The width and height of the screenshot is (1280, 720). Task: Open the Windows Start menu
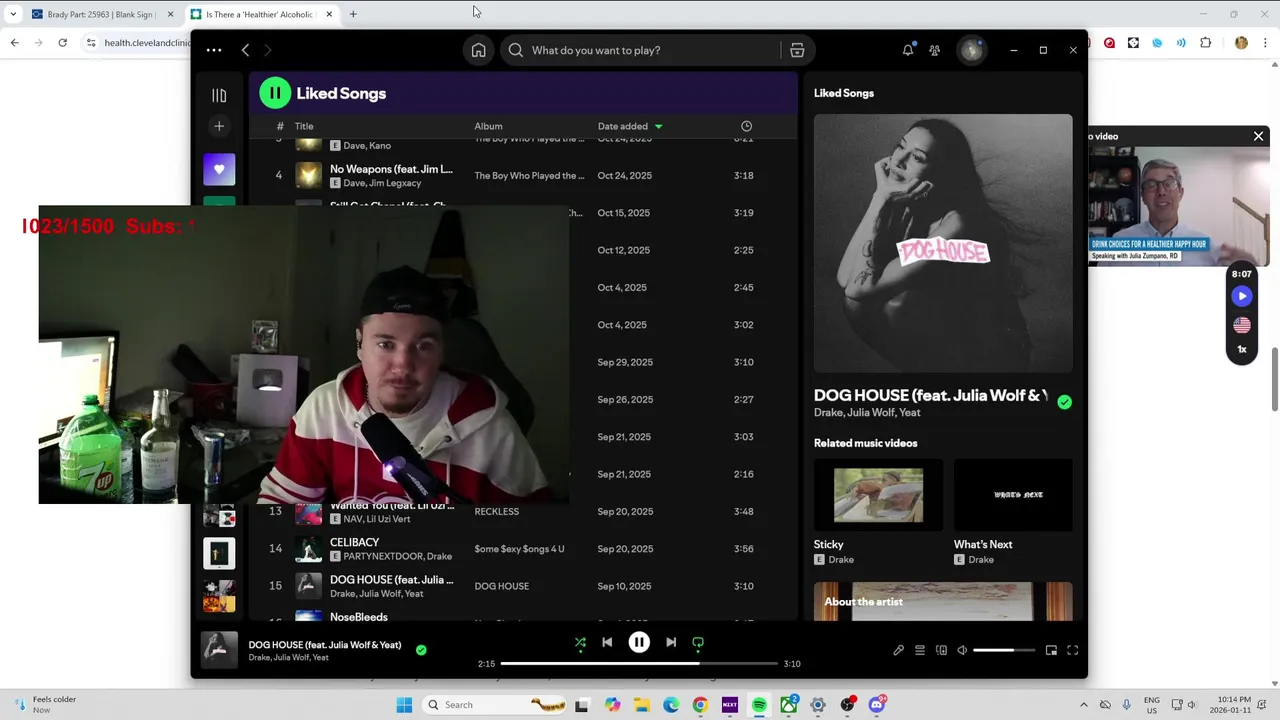tap(404, 705)
